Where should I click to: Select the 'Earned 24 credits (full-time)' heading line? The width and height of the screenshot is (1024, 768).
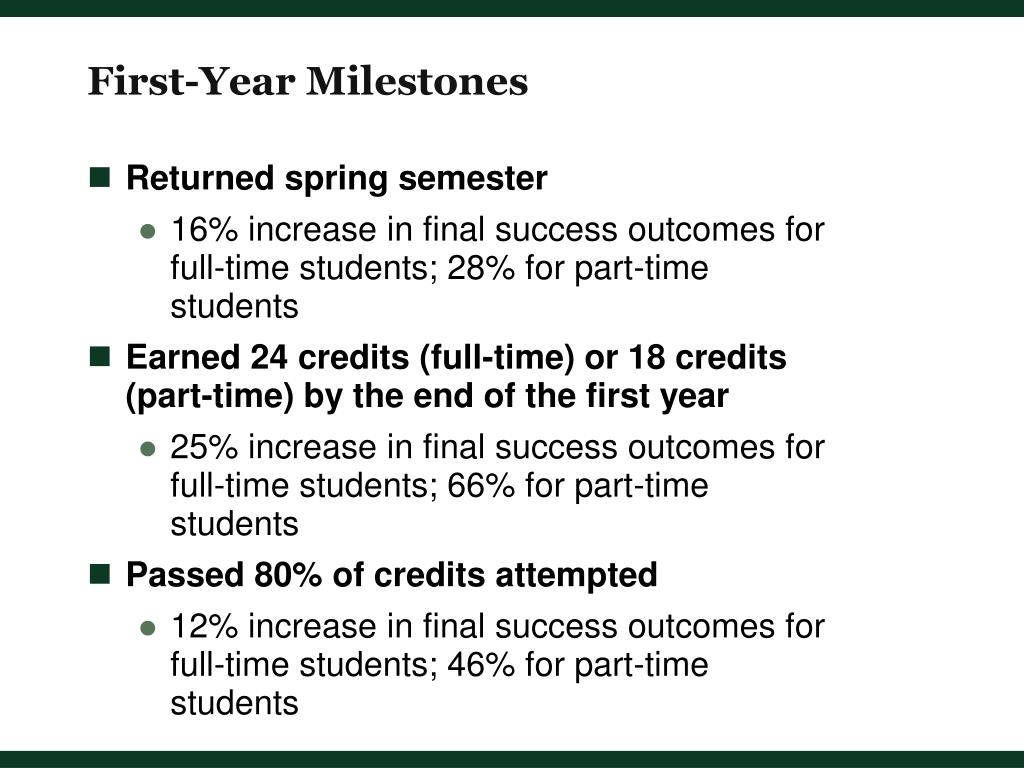click(x=456, y=358)
